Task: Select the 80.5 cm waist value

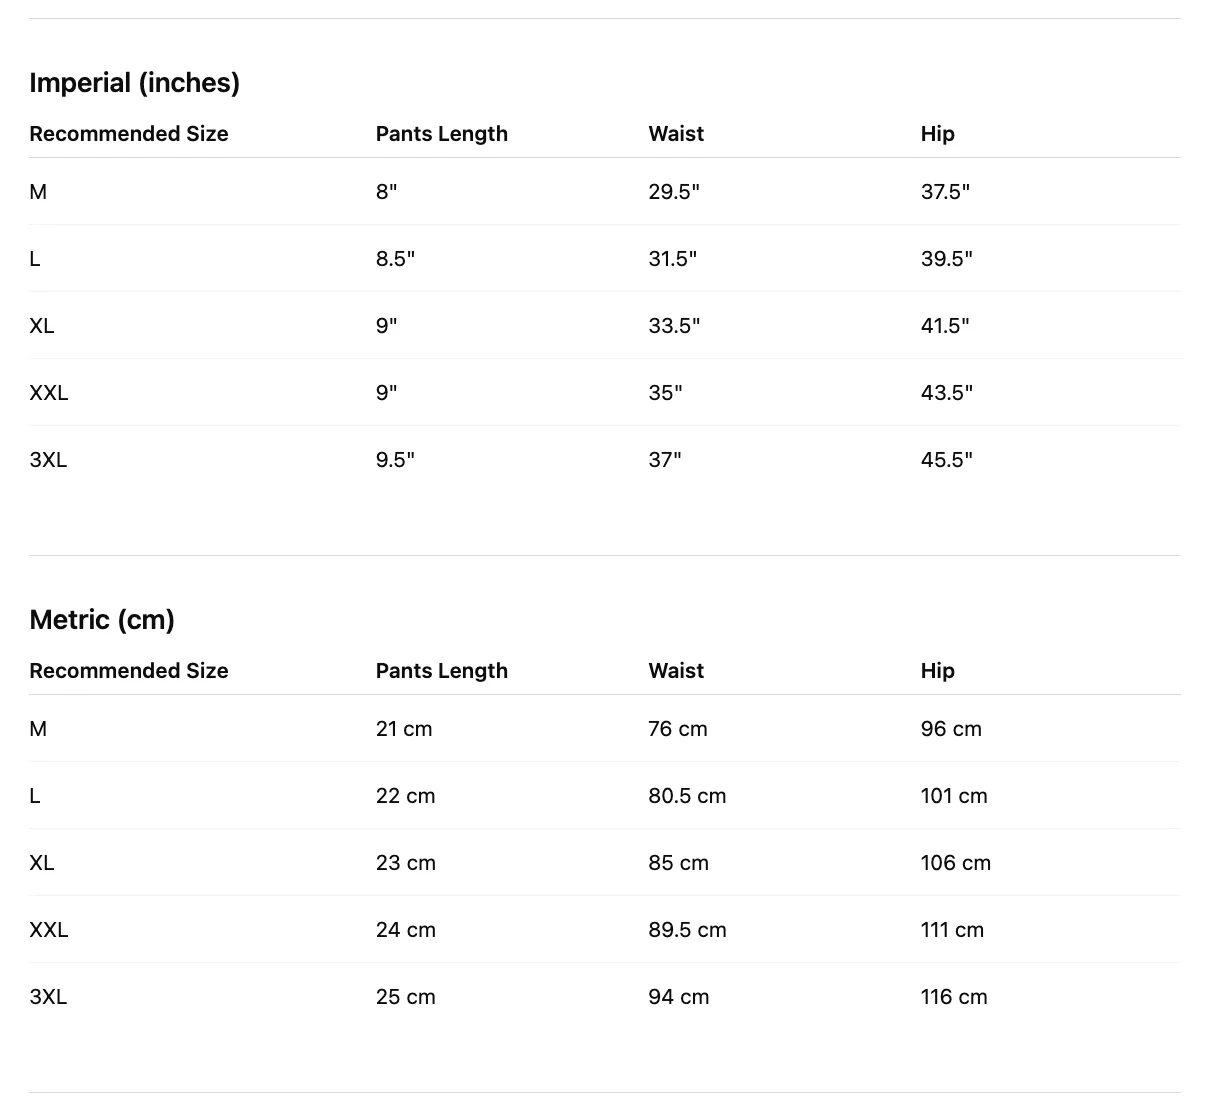Action: tap(687, 796)
